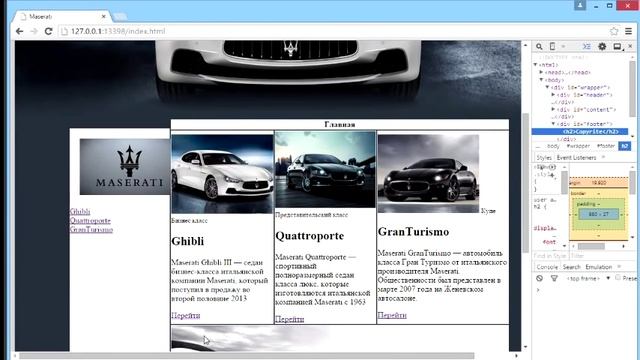Select #wrapper in the DOM breadcrumb
Viewport: 640px width, 360px height.
click(x=578, y=146)
